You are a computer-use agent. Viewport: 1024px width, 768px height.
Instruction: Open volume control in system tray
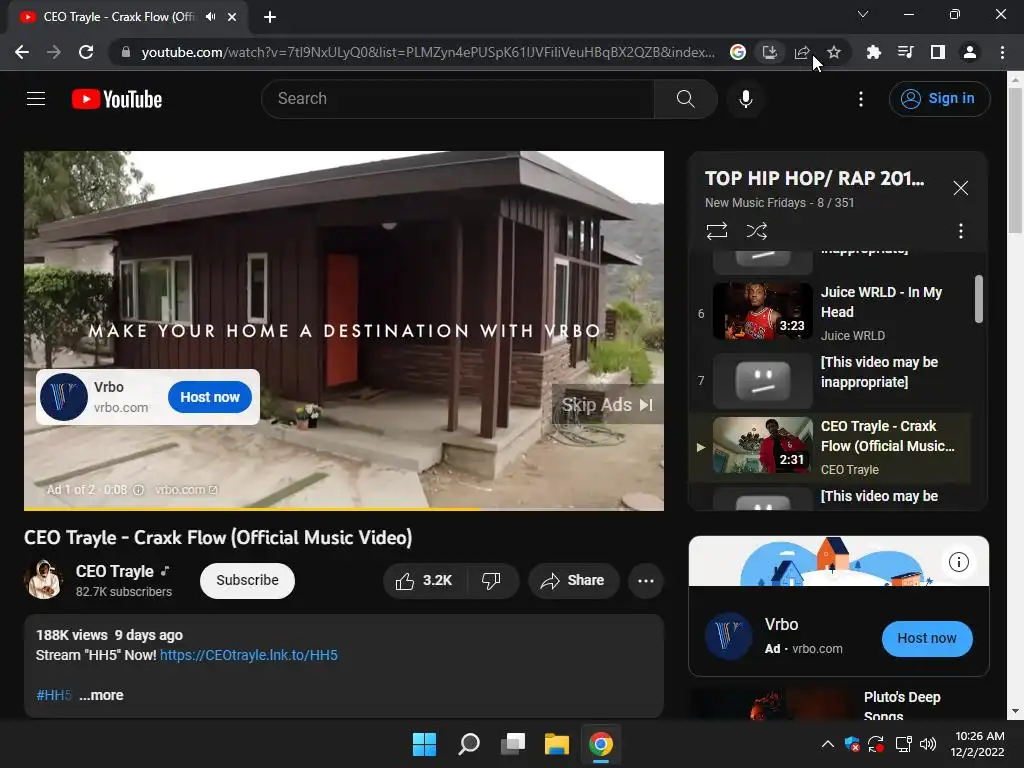[x=928, y=744]
